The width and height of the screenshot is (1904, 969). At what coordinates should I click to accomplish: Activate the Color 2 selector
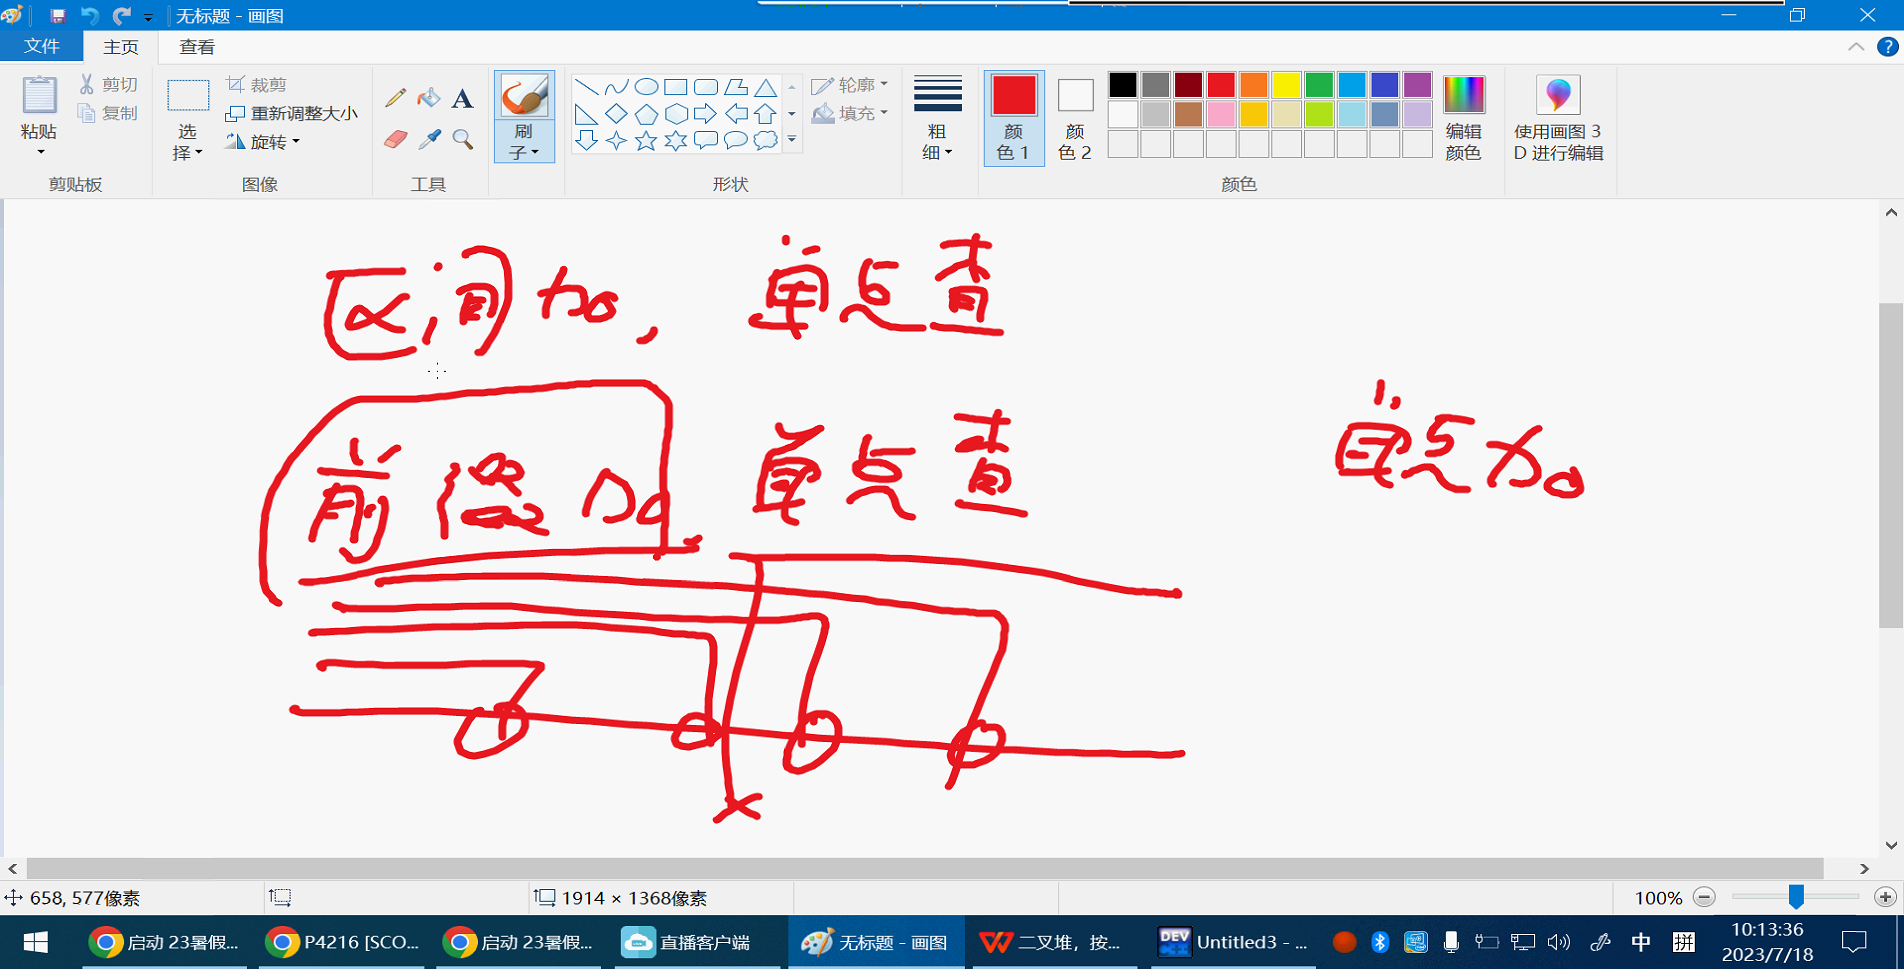(x=1075, y=118)
